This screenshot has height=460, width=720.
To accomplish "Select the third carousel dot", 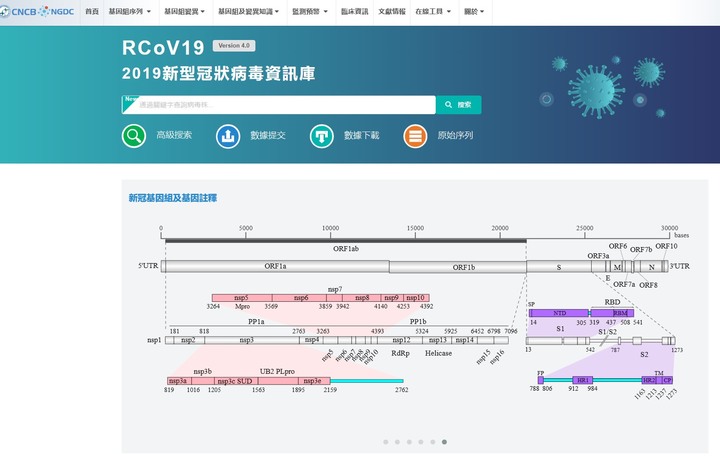I will (x=409, y=442).
